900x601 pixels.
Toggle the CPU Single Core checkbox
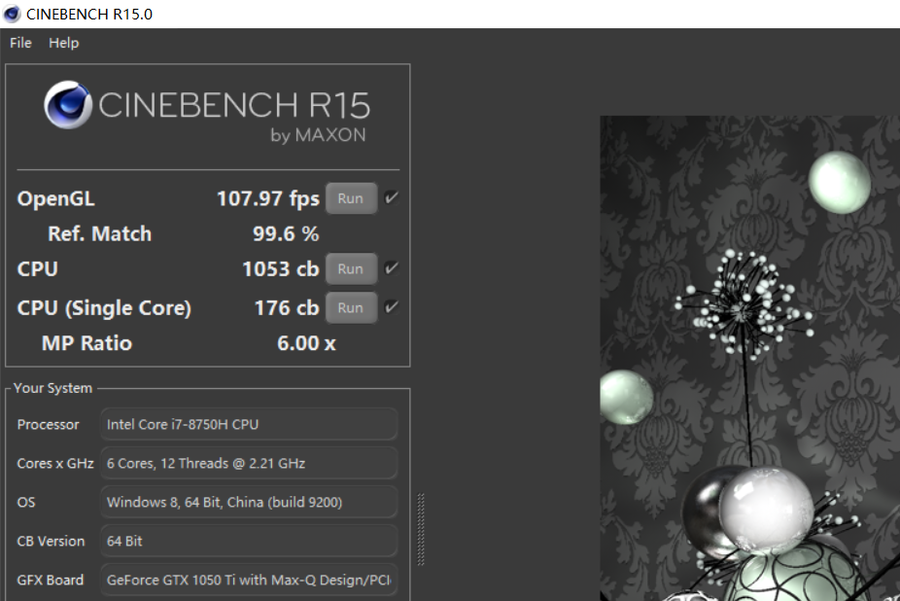click(391, 308)
